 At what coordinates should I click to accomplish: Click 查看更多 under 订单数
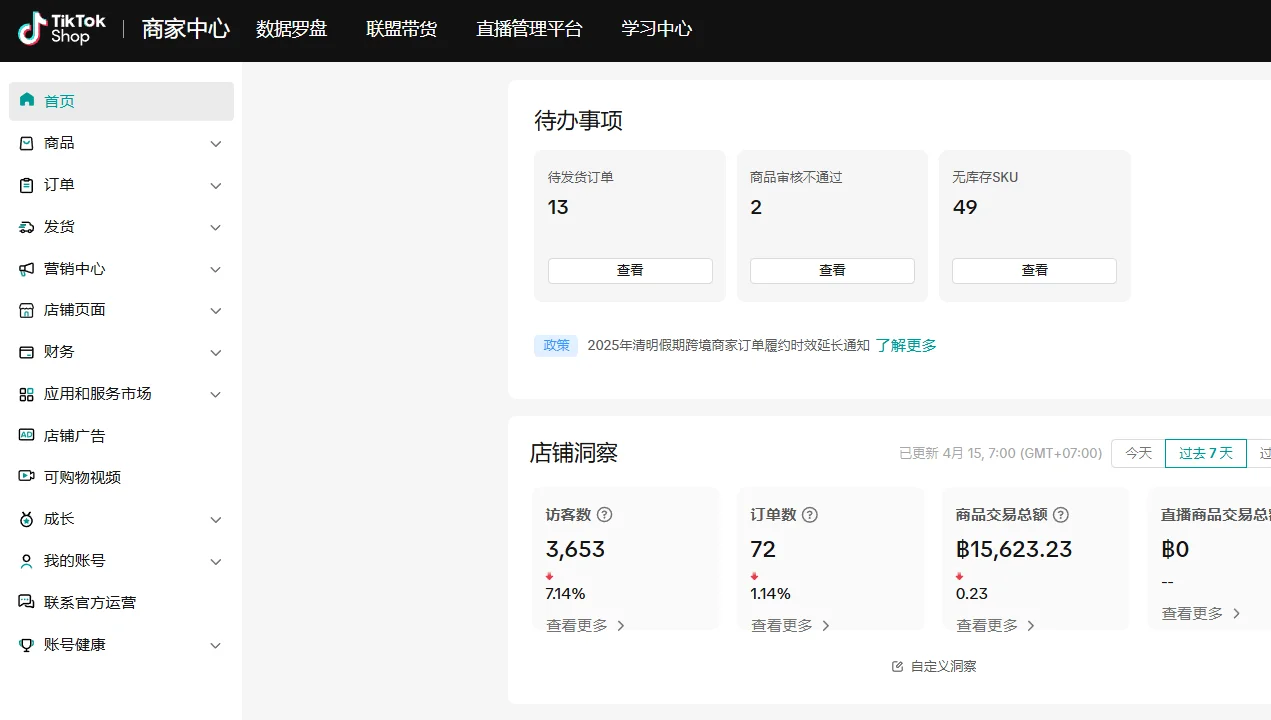pyautogui.click(x=791, y=625)
